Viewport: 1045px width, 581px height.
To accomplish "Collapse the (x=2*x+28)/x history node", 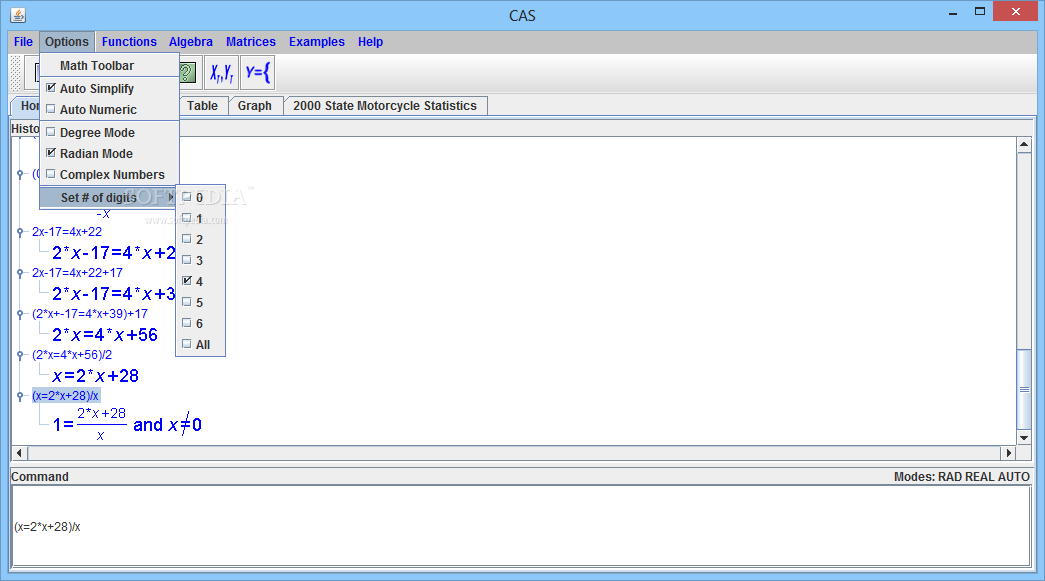I will coord(19,394).
